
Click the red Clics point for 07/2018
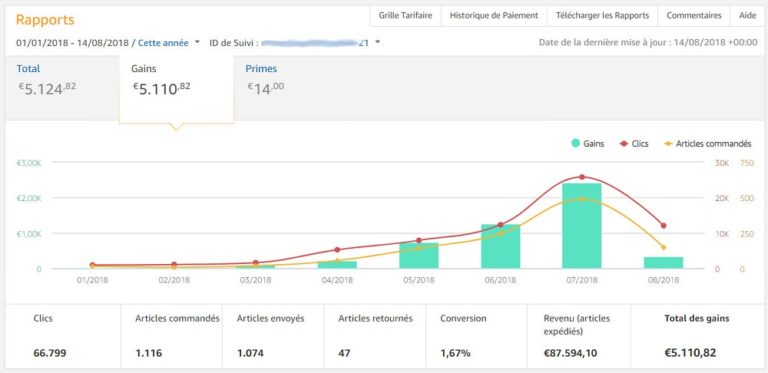pyautogui.click(x=582, y=177)
